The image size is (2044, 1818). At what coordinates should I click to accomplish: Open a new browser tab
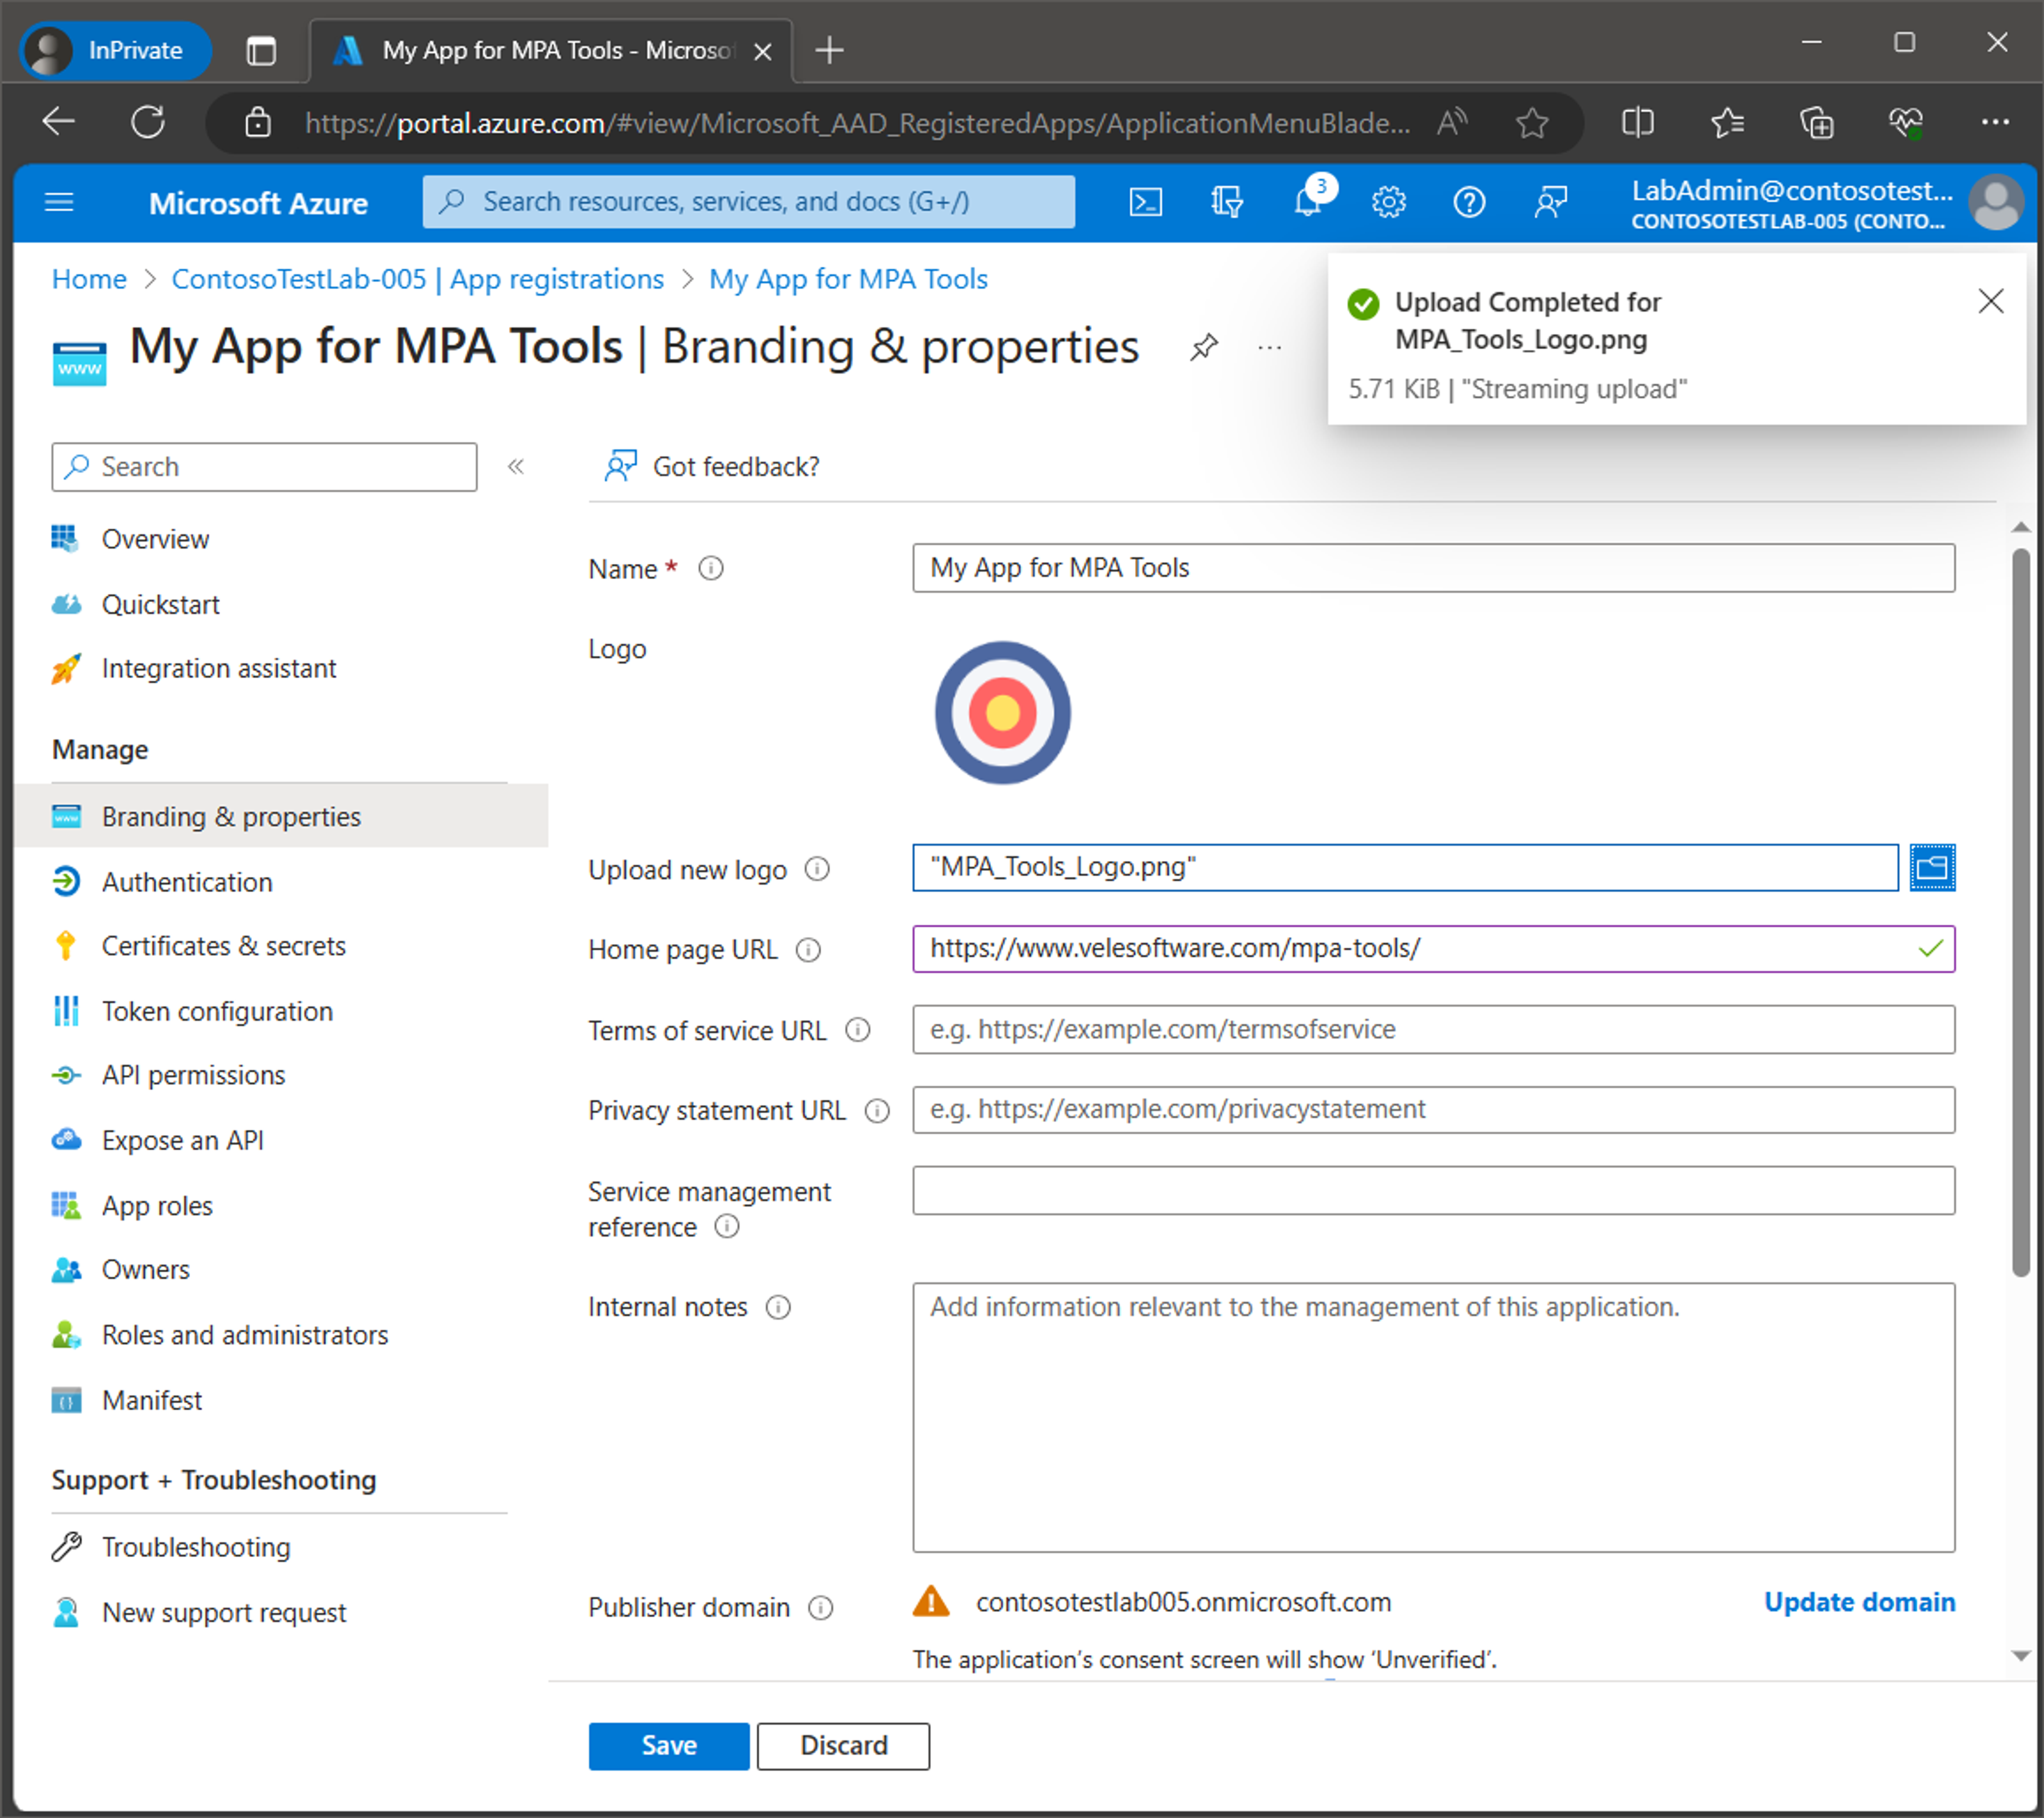point(829,49)
